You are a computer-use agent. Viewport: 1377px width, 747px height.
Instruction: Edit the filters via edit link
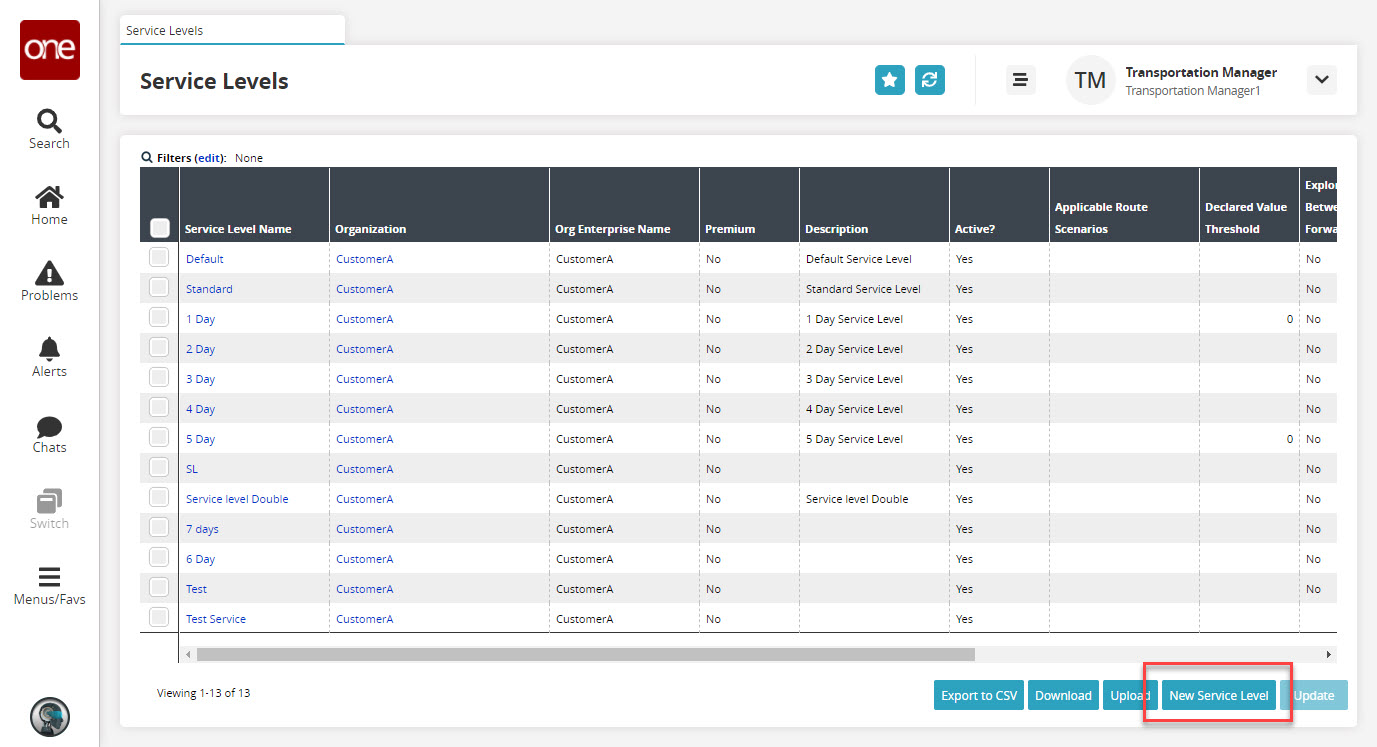pos(210,158)
